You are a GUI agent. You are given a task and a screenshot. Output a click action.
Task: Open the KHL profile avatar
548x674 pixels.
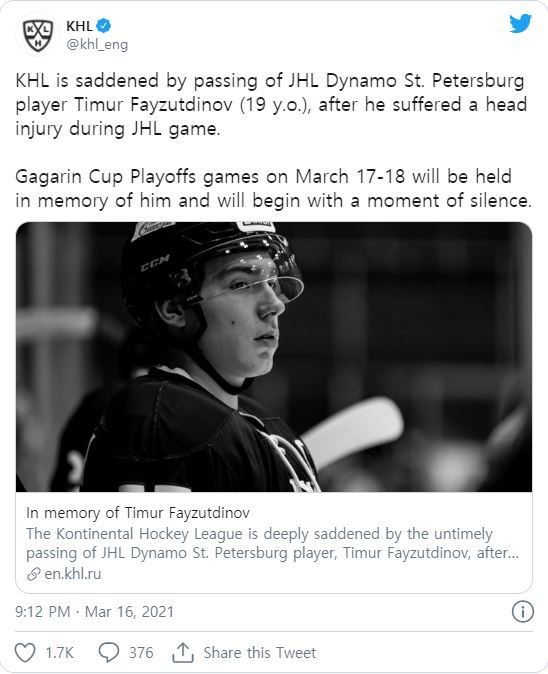(38, 35)
